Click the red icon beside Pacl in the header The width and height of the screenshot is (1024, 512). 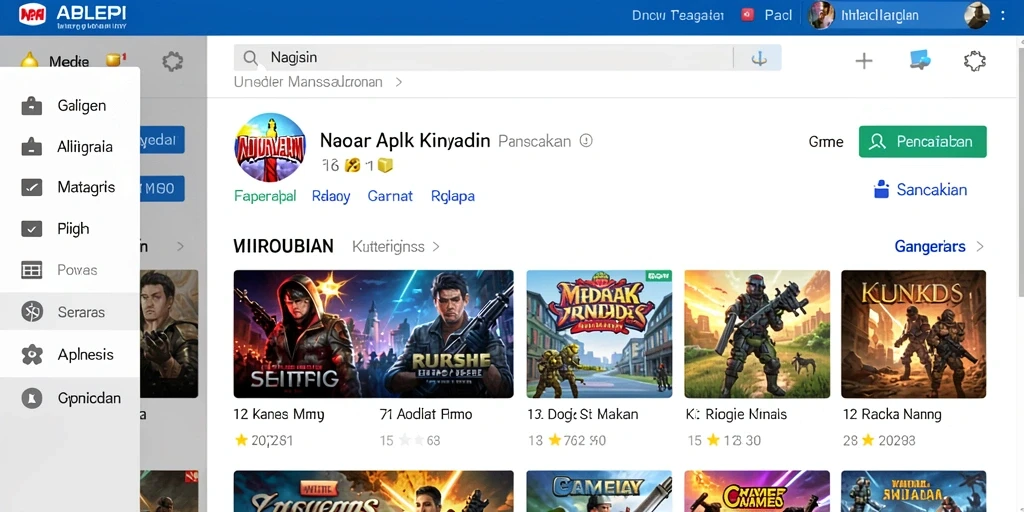[x=748, y=14]
